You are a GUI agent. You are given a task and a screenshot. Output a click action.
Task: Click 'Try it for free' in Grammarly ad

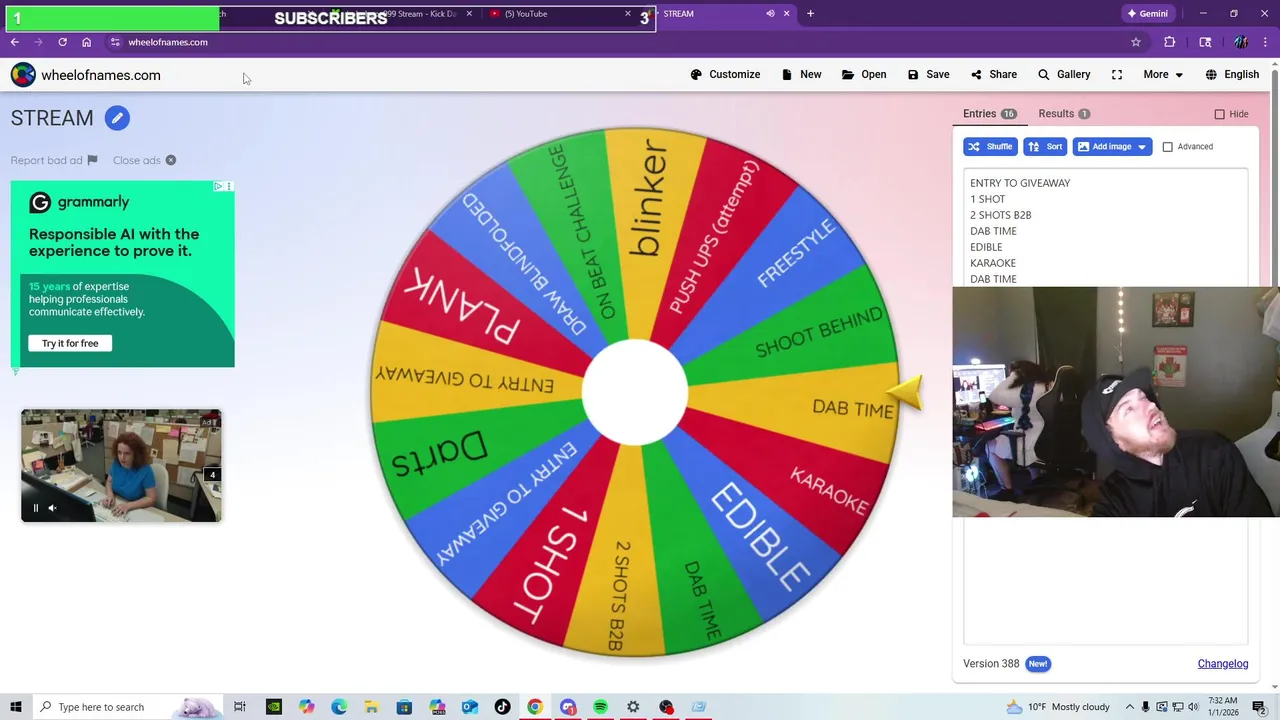click(x=70, y=343)
